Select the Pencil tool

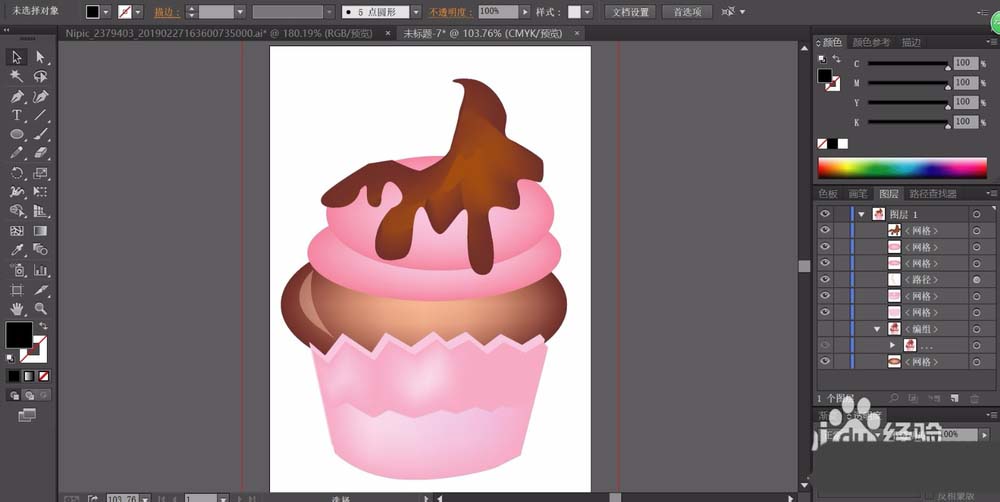pos(17,154)
